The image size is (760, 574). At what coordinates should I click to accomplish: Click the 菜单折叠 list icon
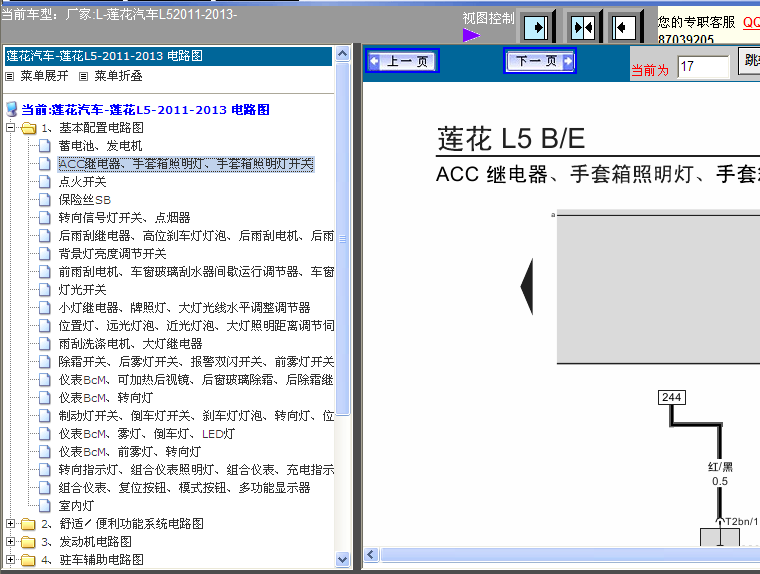click(x=83, y=76)
